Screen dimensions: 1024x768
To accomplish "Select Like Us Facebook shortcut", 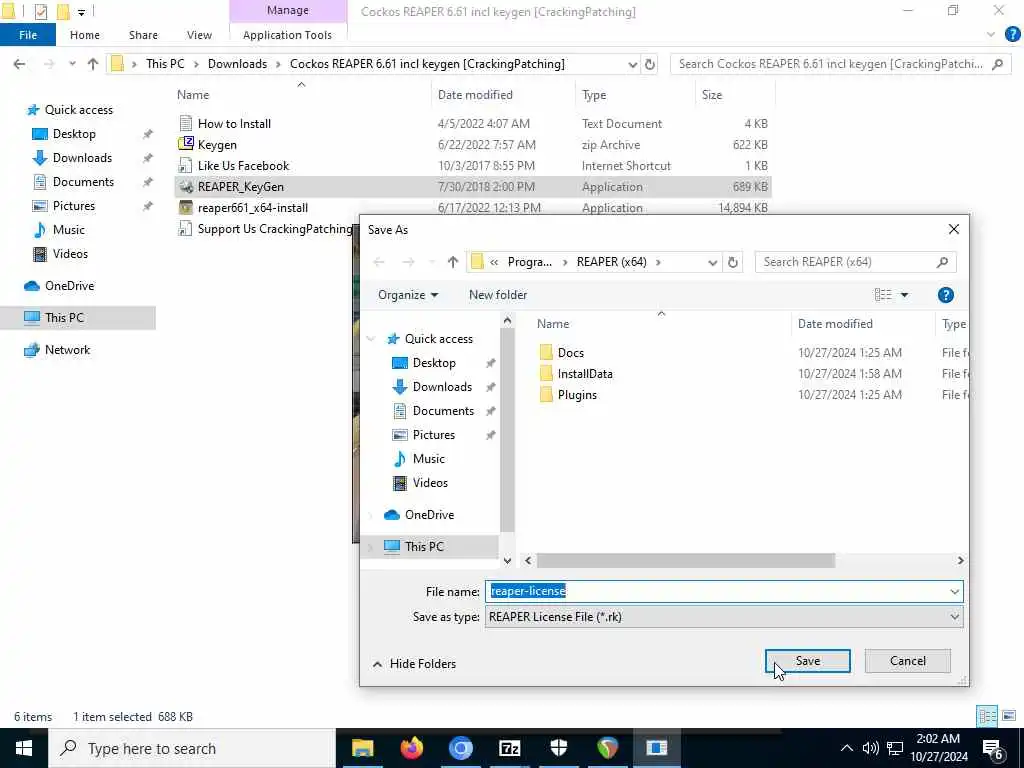I will tap(243, 166).
